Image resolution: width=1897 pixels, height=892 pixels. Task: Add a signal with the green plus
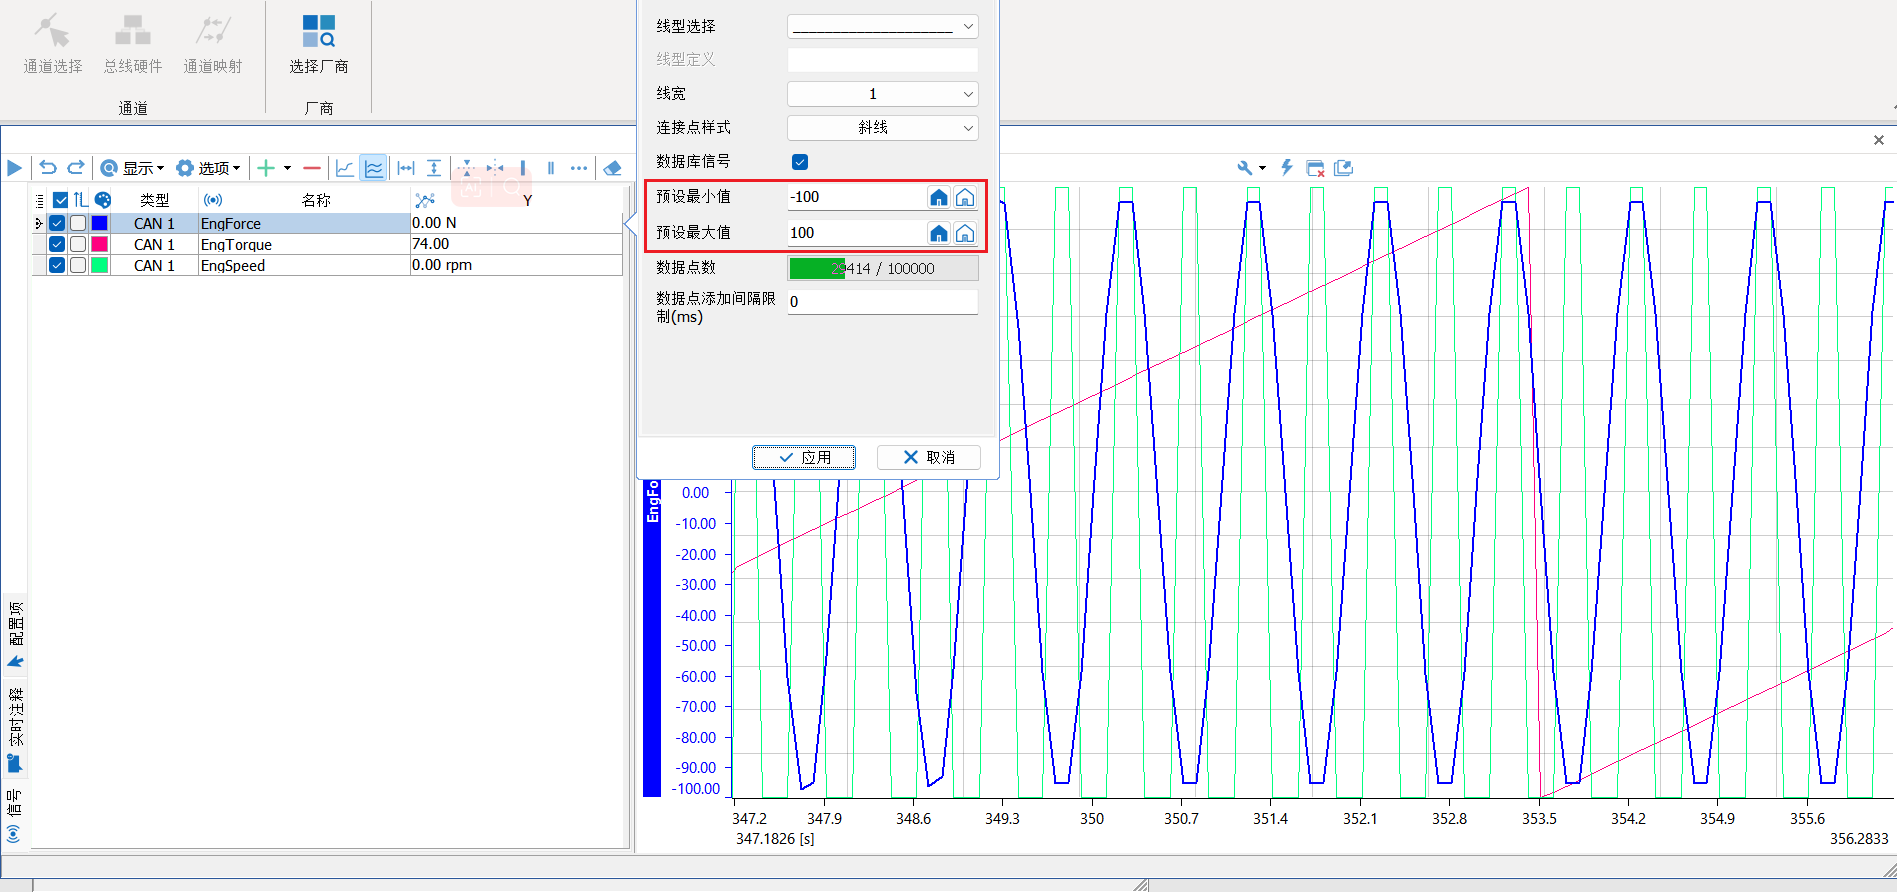(x=266, y=168)
